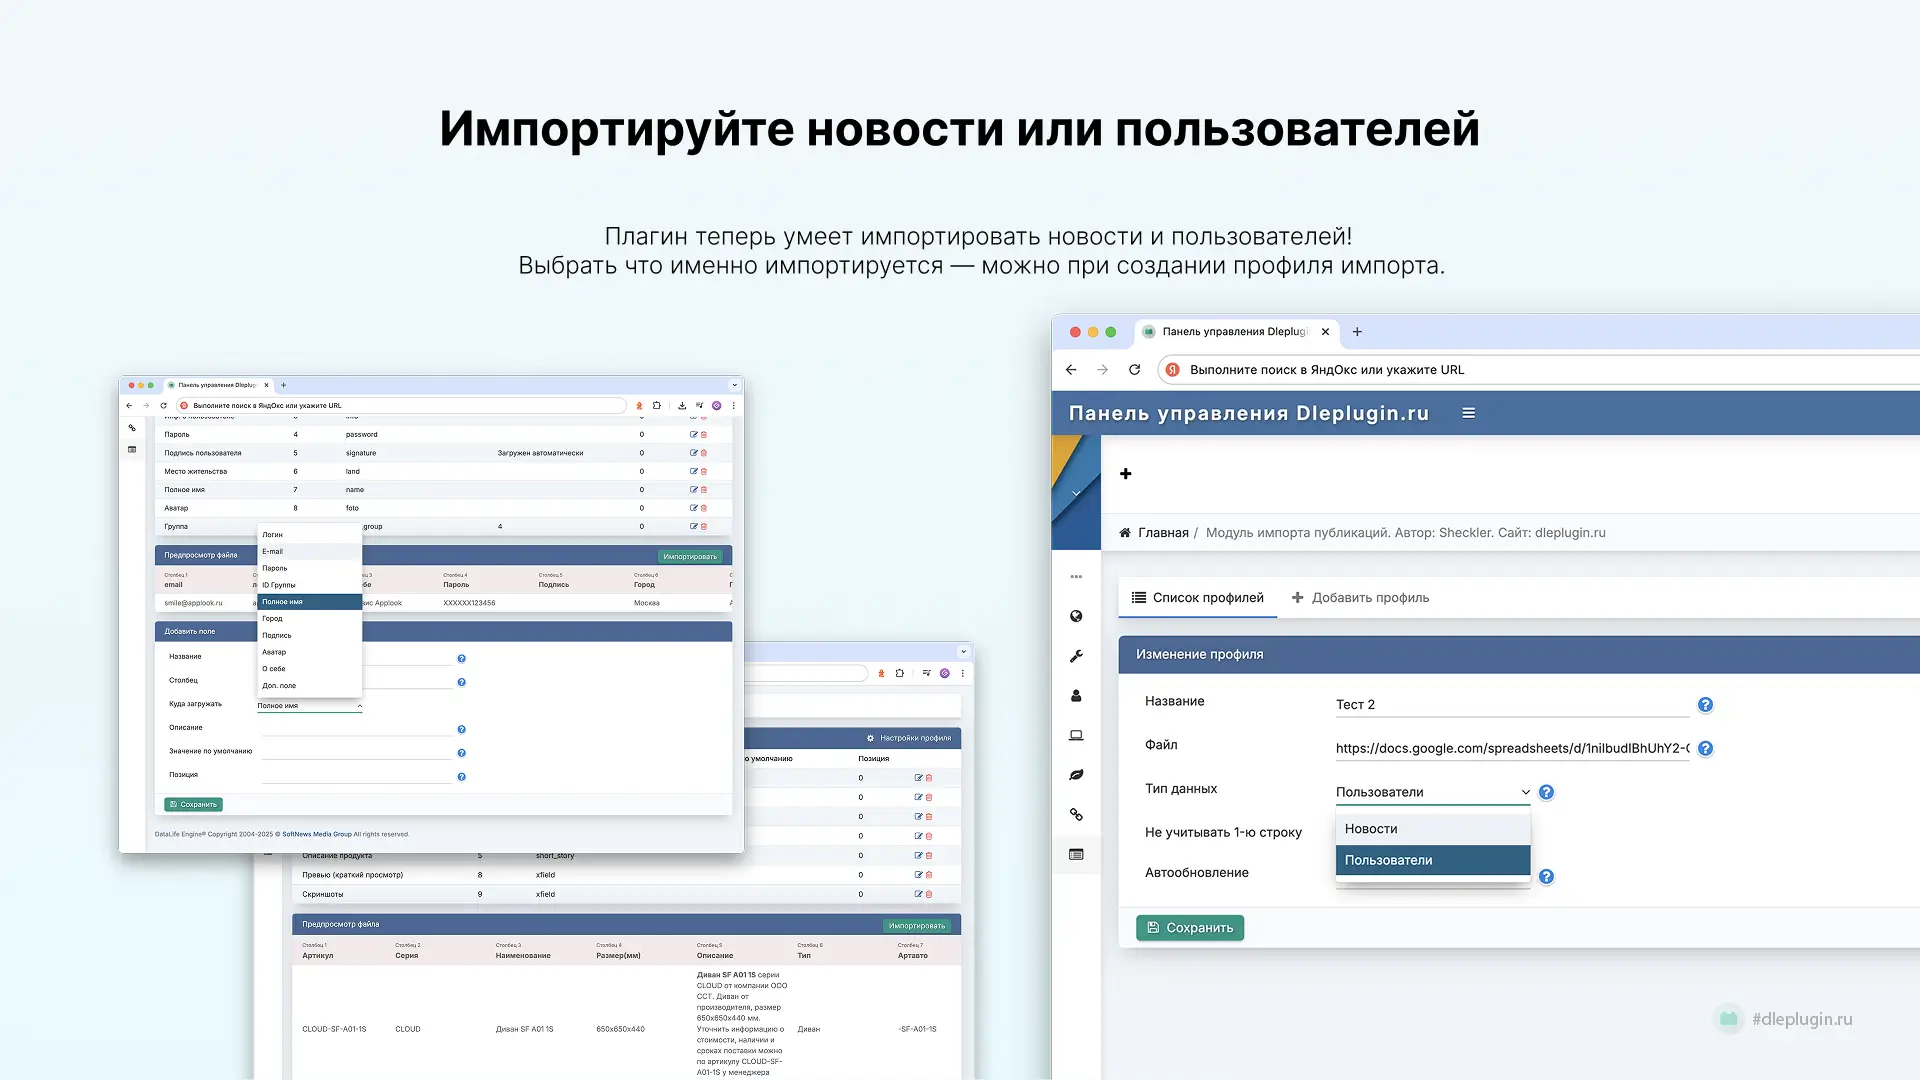Open Куда загружать dropdown in left window
Image resolution: width=1920 pixels, height=1080 pixels.
[309, 706]
